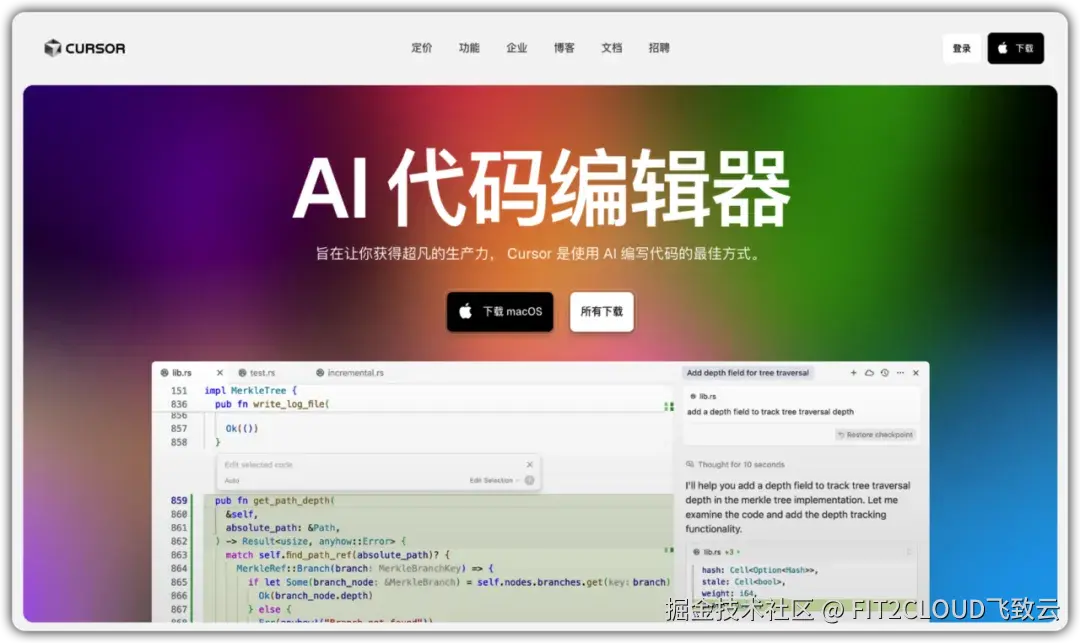Switch to the lib.rs editor tab
The image size is (1080, 643).
(x=182, y=372)
